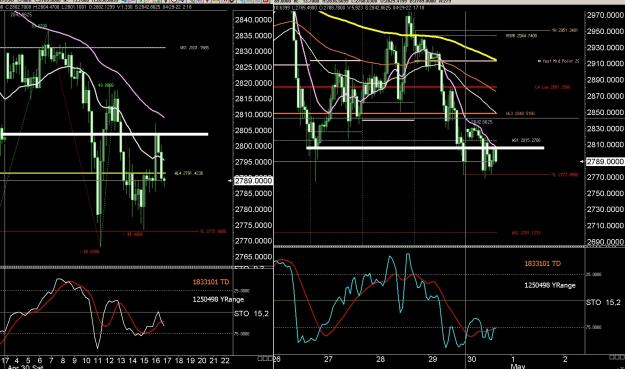Click the 2770.0000 price label on left chart axis

tap(254, 241)
